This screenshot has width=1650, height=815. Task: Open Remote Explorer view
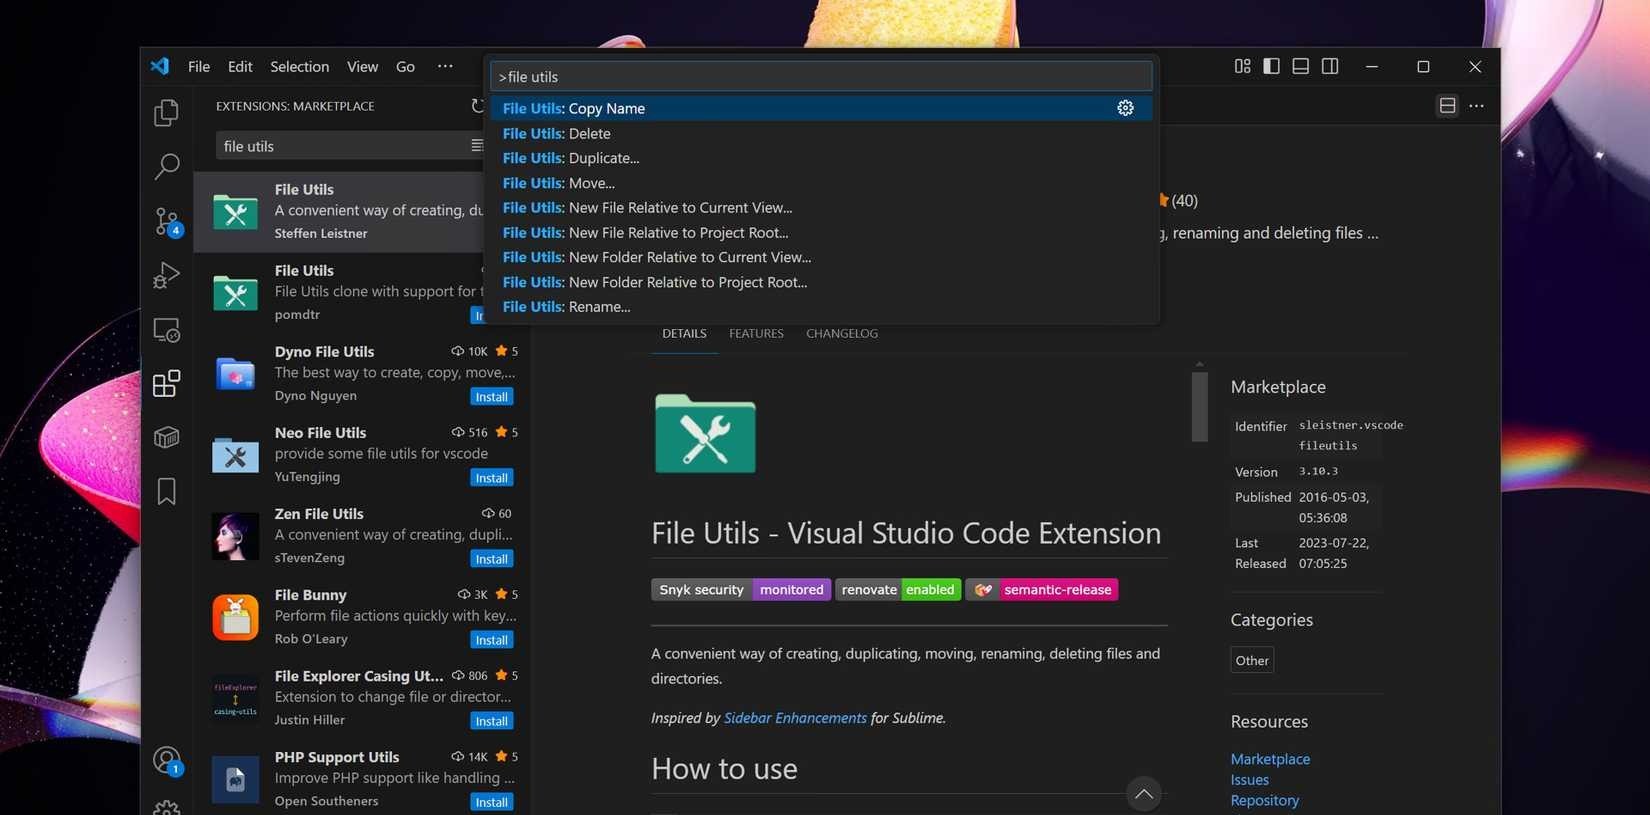[x=166, y=330]
